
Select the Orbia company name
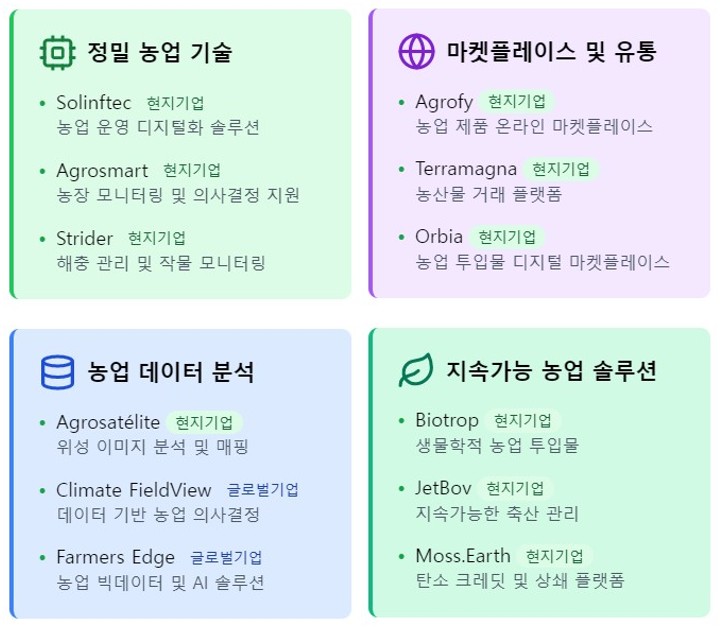pos(437,238)
